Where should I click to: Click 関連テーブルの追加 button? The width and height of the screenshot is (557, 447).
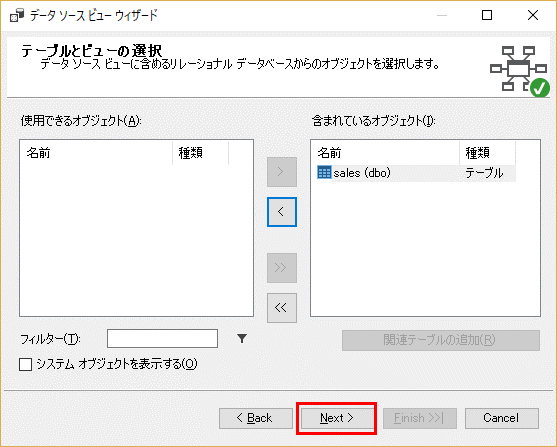point(441,340)
